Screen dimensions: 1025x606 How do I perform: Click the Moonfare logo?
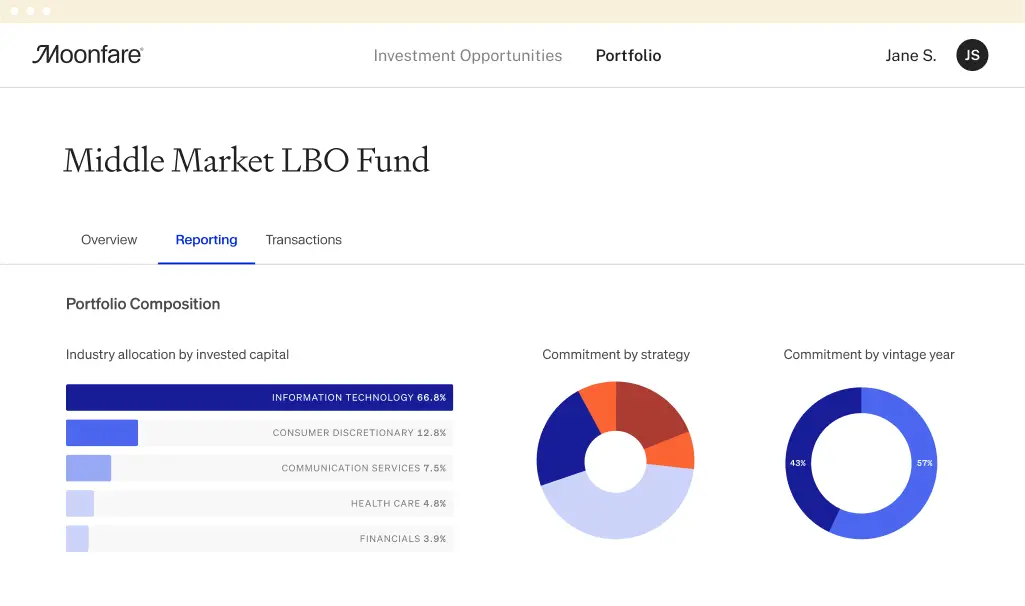click(88, 54)
